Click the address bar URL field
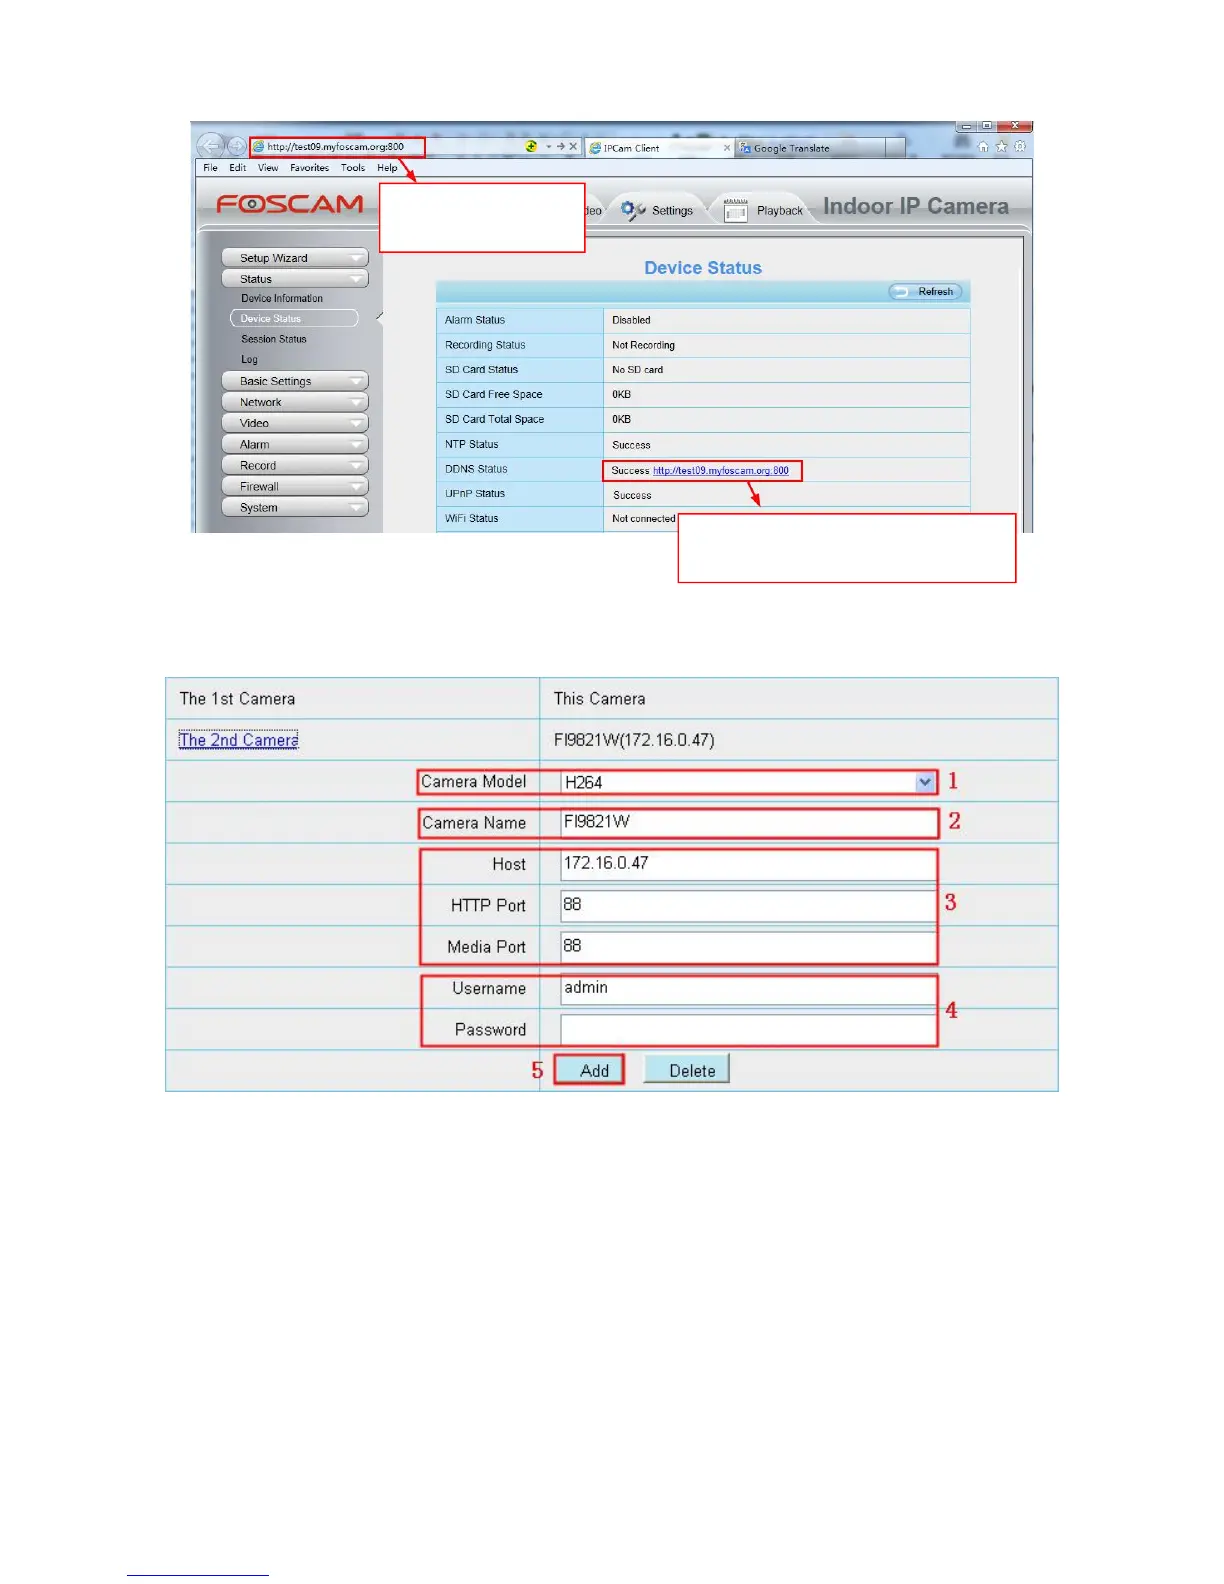The width and height of the screenshot is (1224, 1584). (337, 147)
